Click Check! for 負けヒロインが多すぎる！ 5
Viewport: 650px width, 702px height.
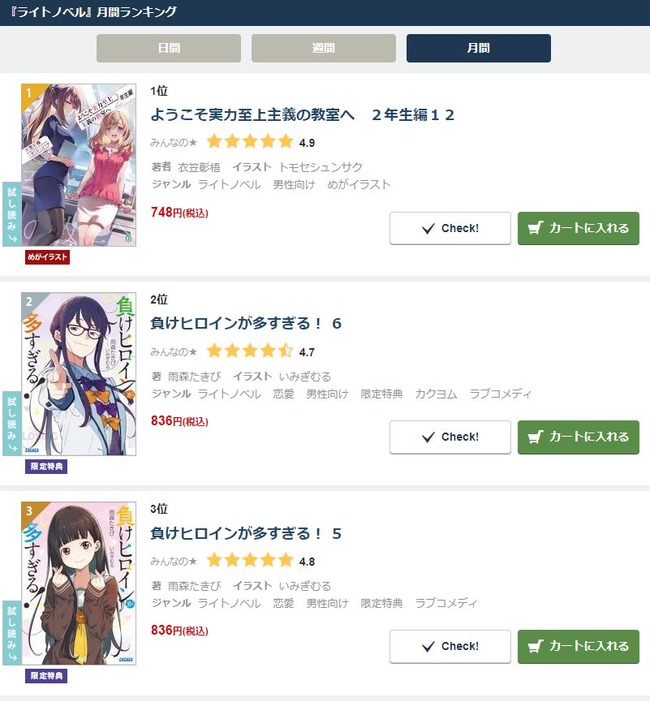[x=450, y=646]
